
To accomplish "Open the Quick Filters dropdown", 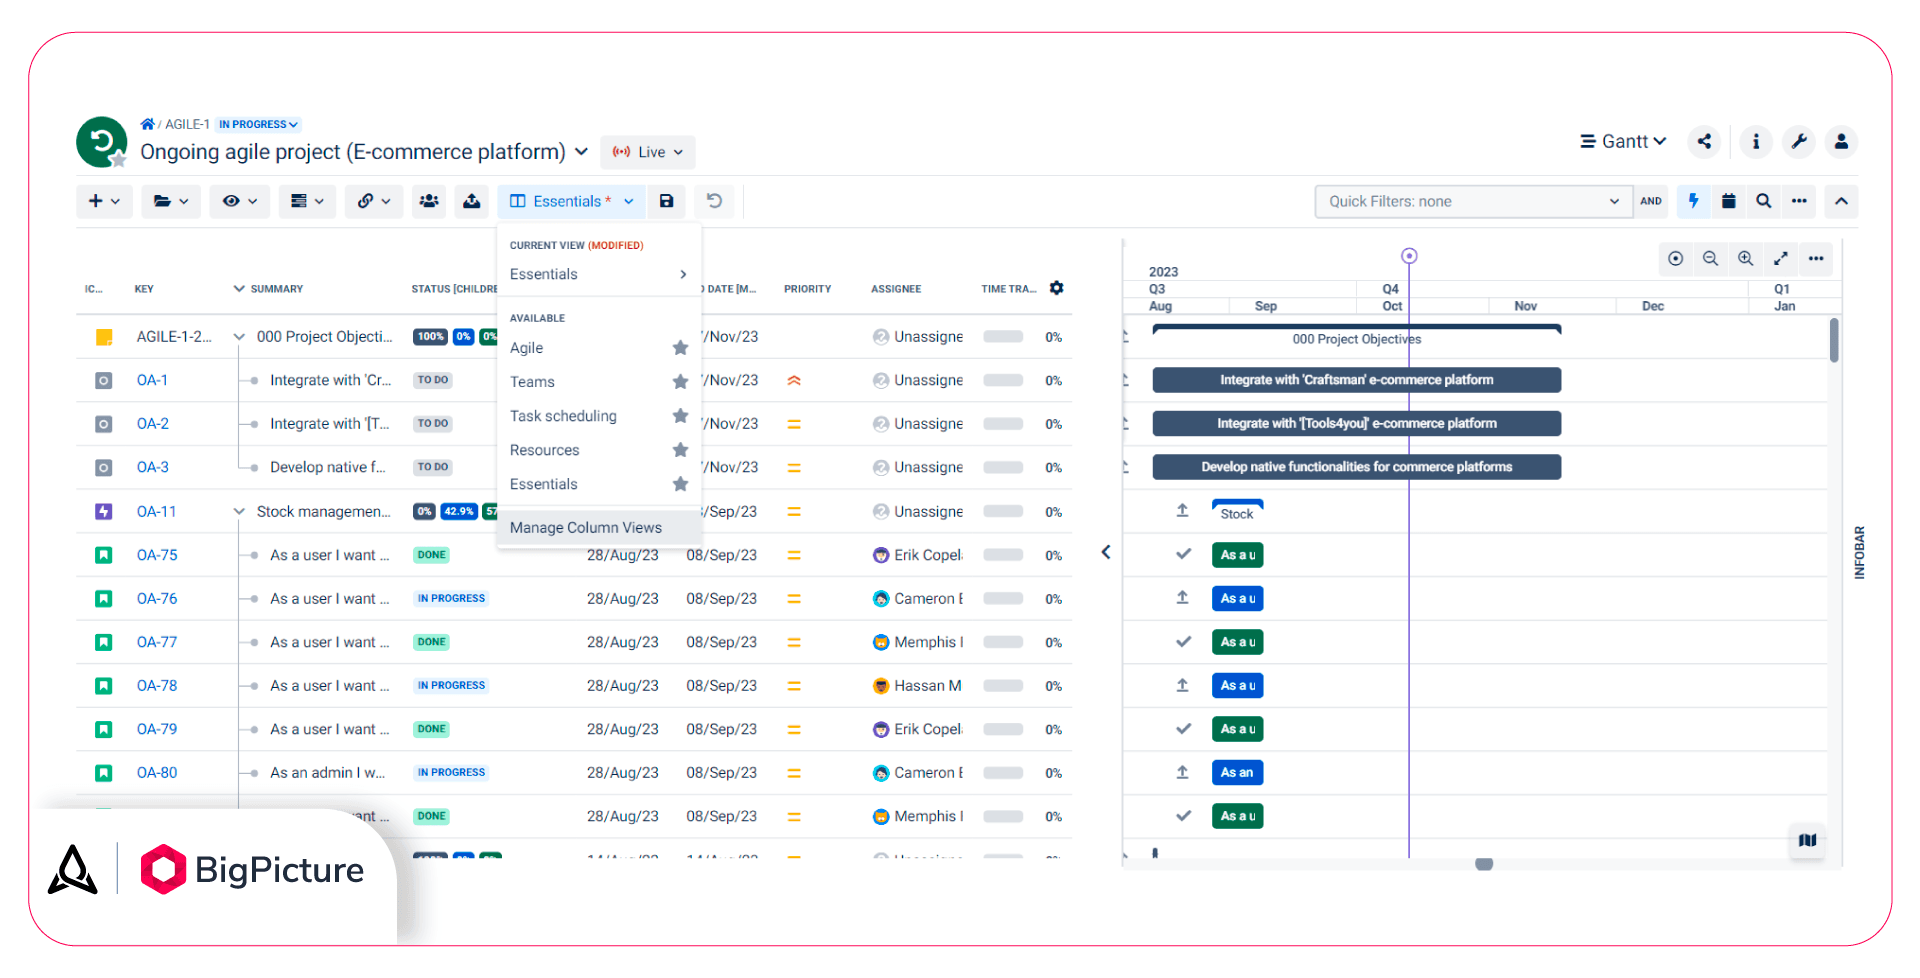I will click(x=1473, y=201).
